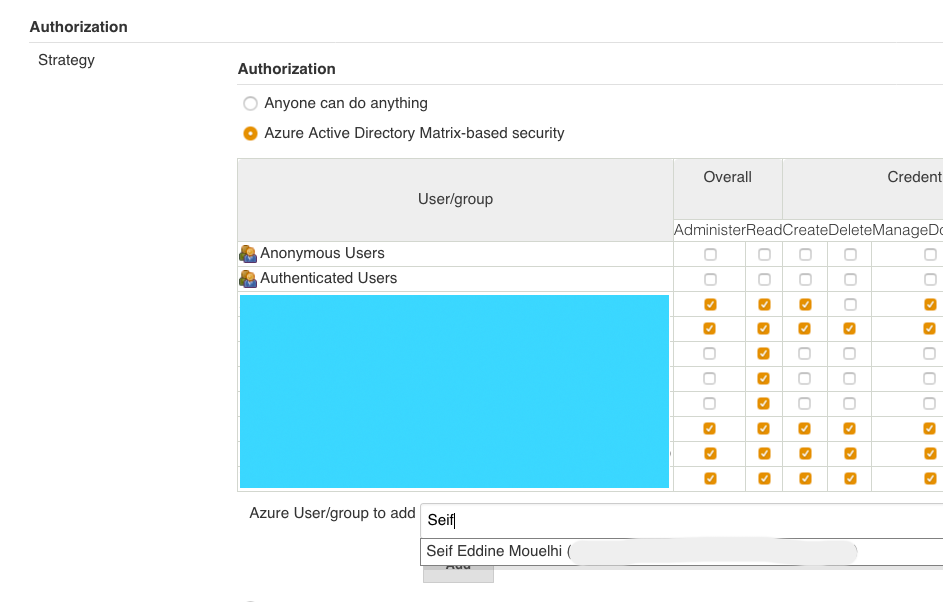Check Create permission for Authenticated Users
This screenshot has width=943, height=602.
click(804, 278)
